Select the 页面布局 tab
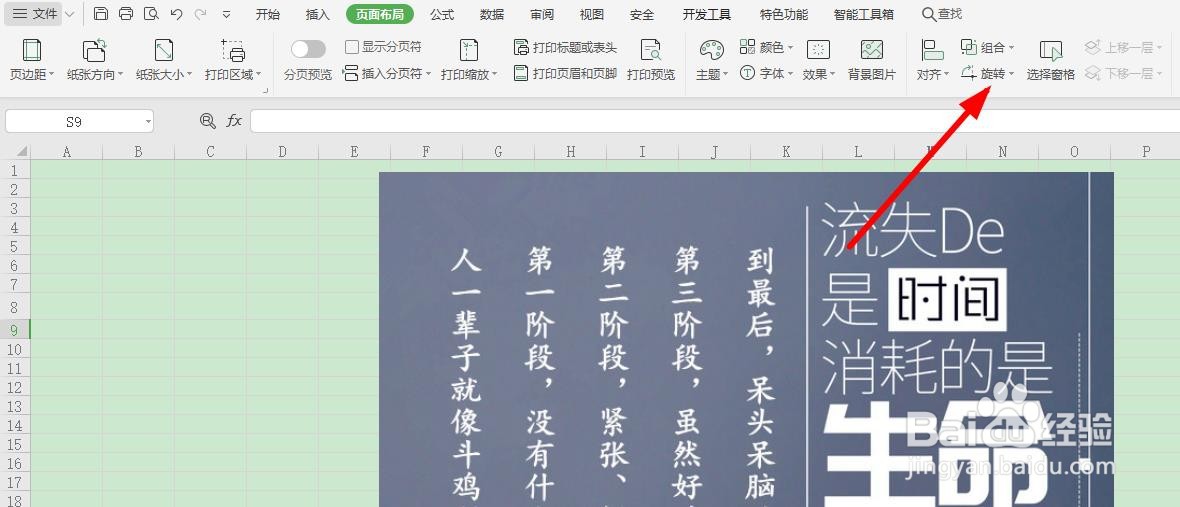Screen dimensions: 1180x507 (380, 14)
